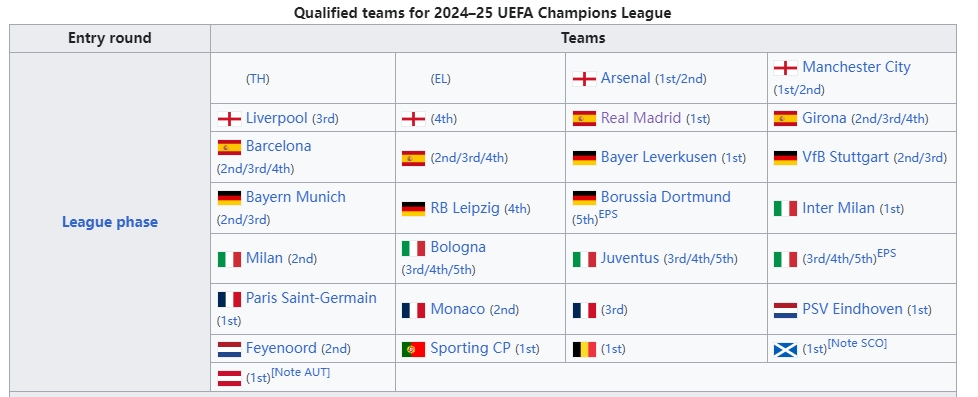Click the Germany flag next to Bayer Leverkusen
The image size is (978, 397).
pyautogui.click(x=584, y=157)
